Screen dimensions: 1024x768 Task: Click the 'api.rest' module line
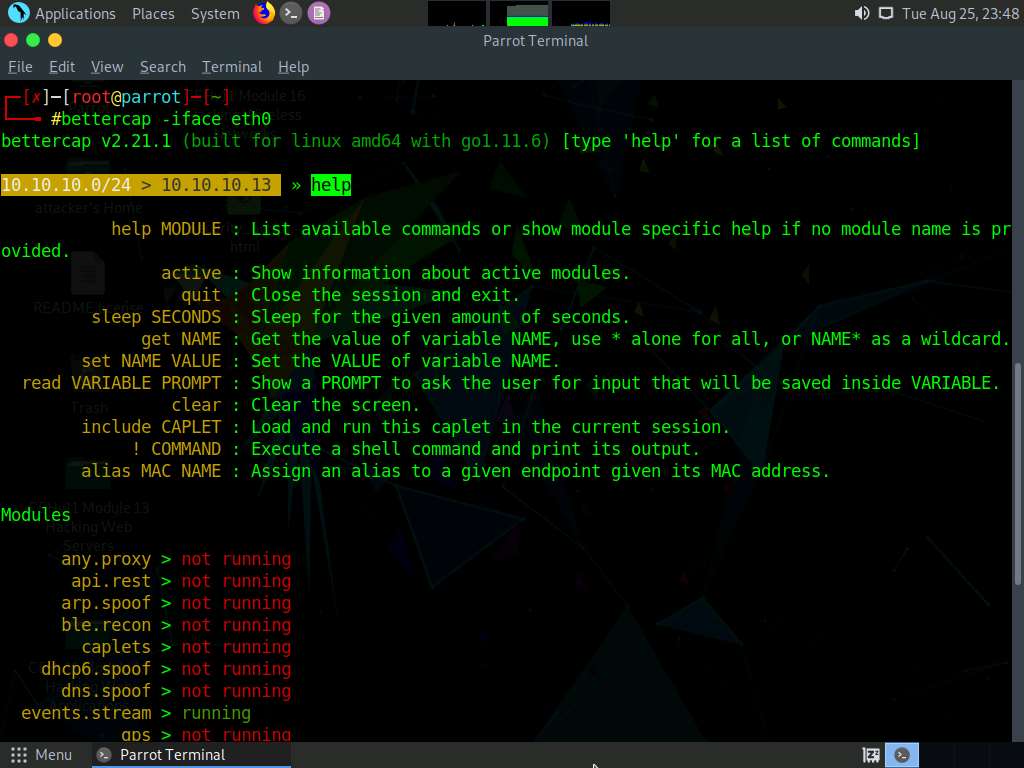[181, 581]
